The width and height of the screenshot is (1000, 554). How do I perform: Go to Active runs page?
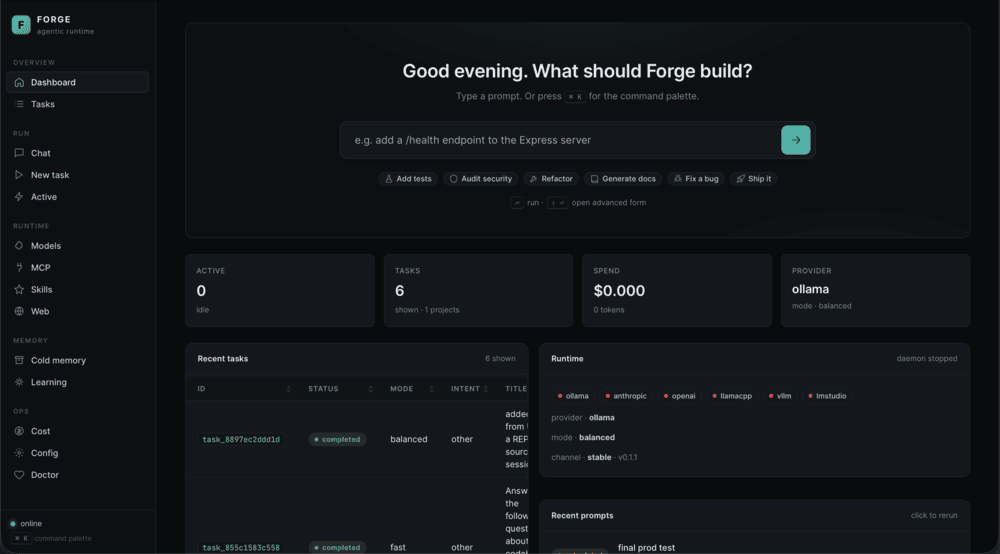pos(77,197)
